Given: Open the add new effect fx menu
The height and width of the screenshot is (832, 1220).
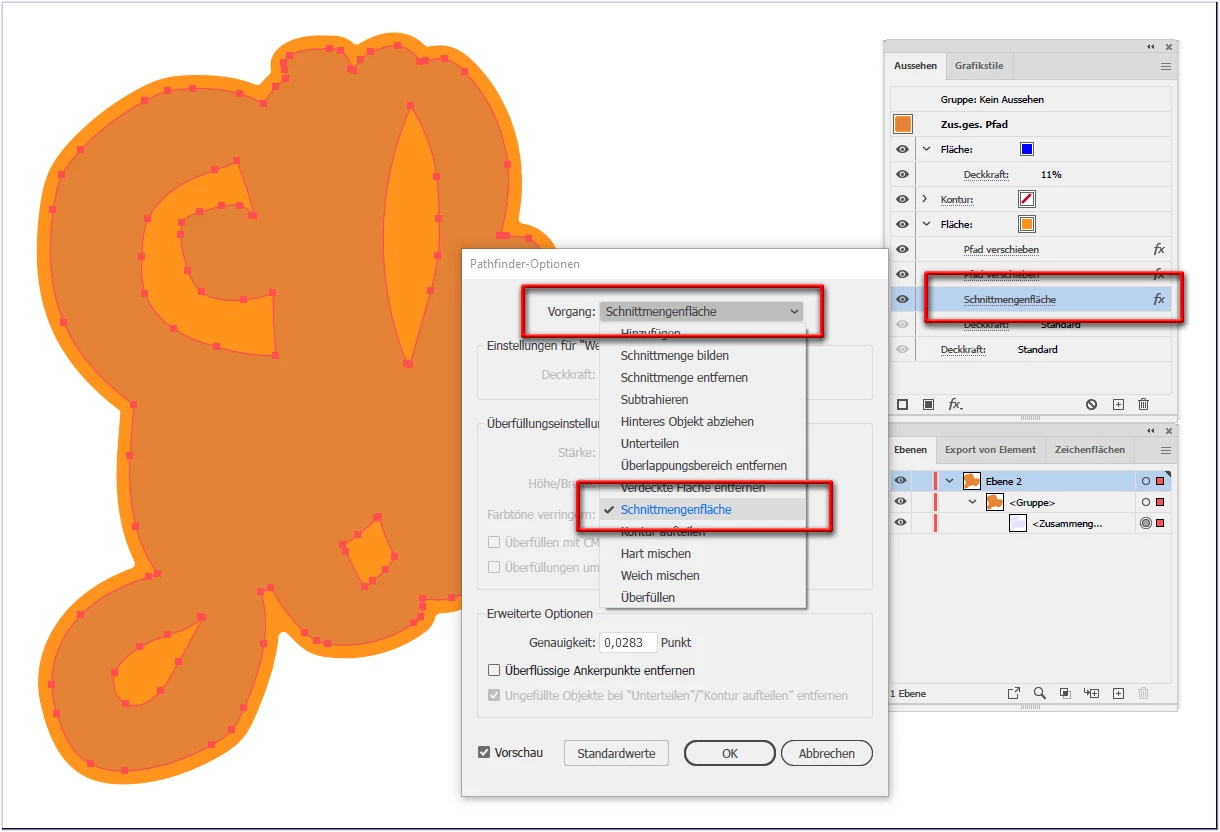Looking at the screenshot, I should (955, 404).
